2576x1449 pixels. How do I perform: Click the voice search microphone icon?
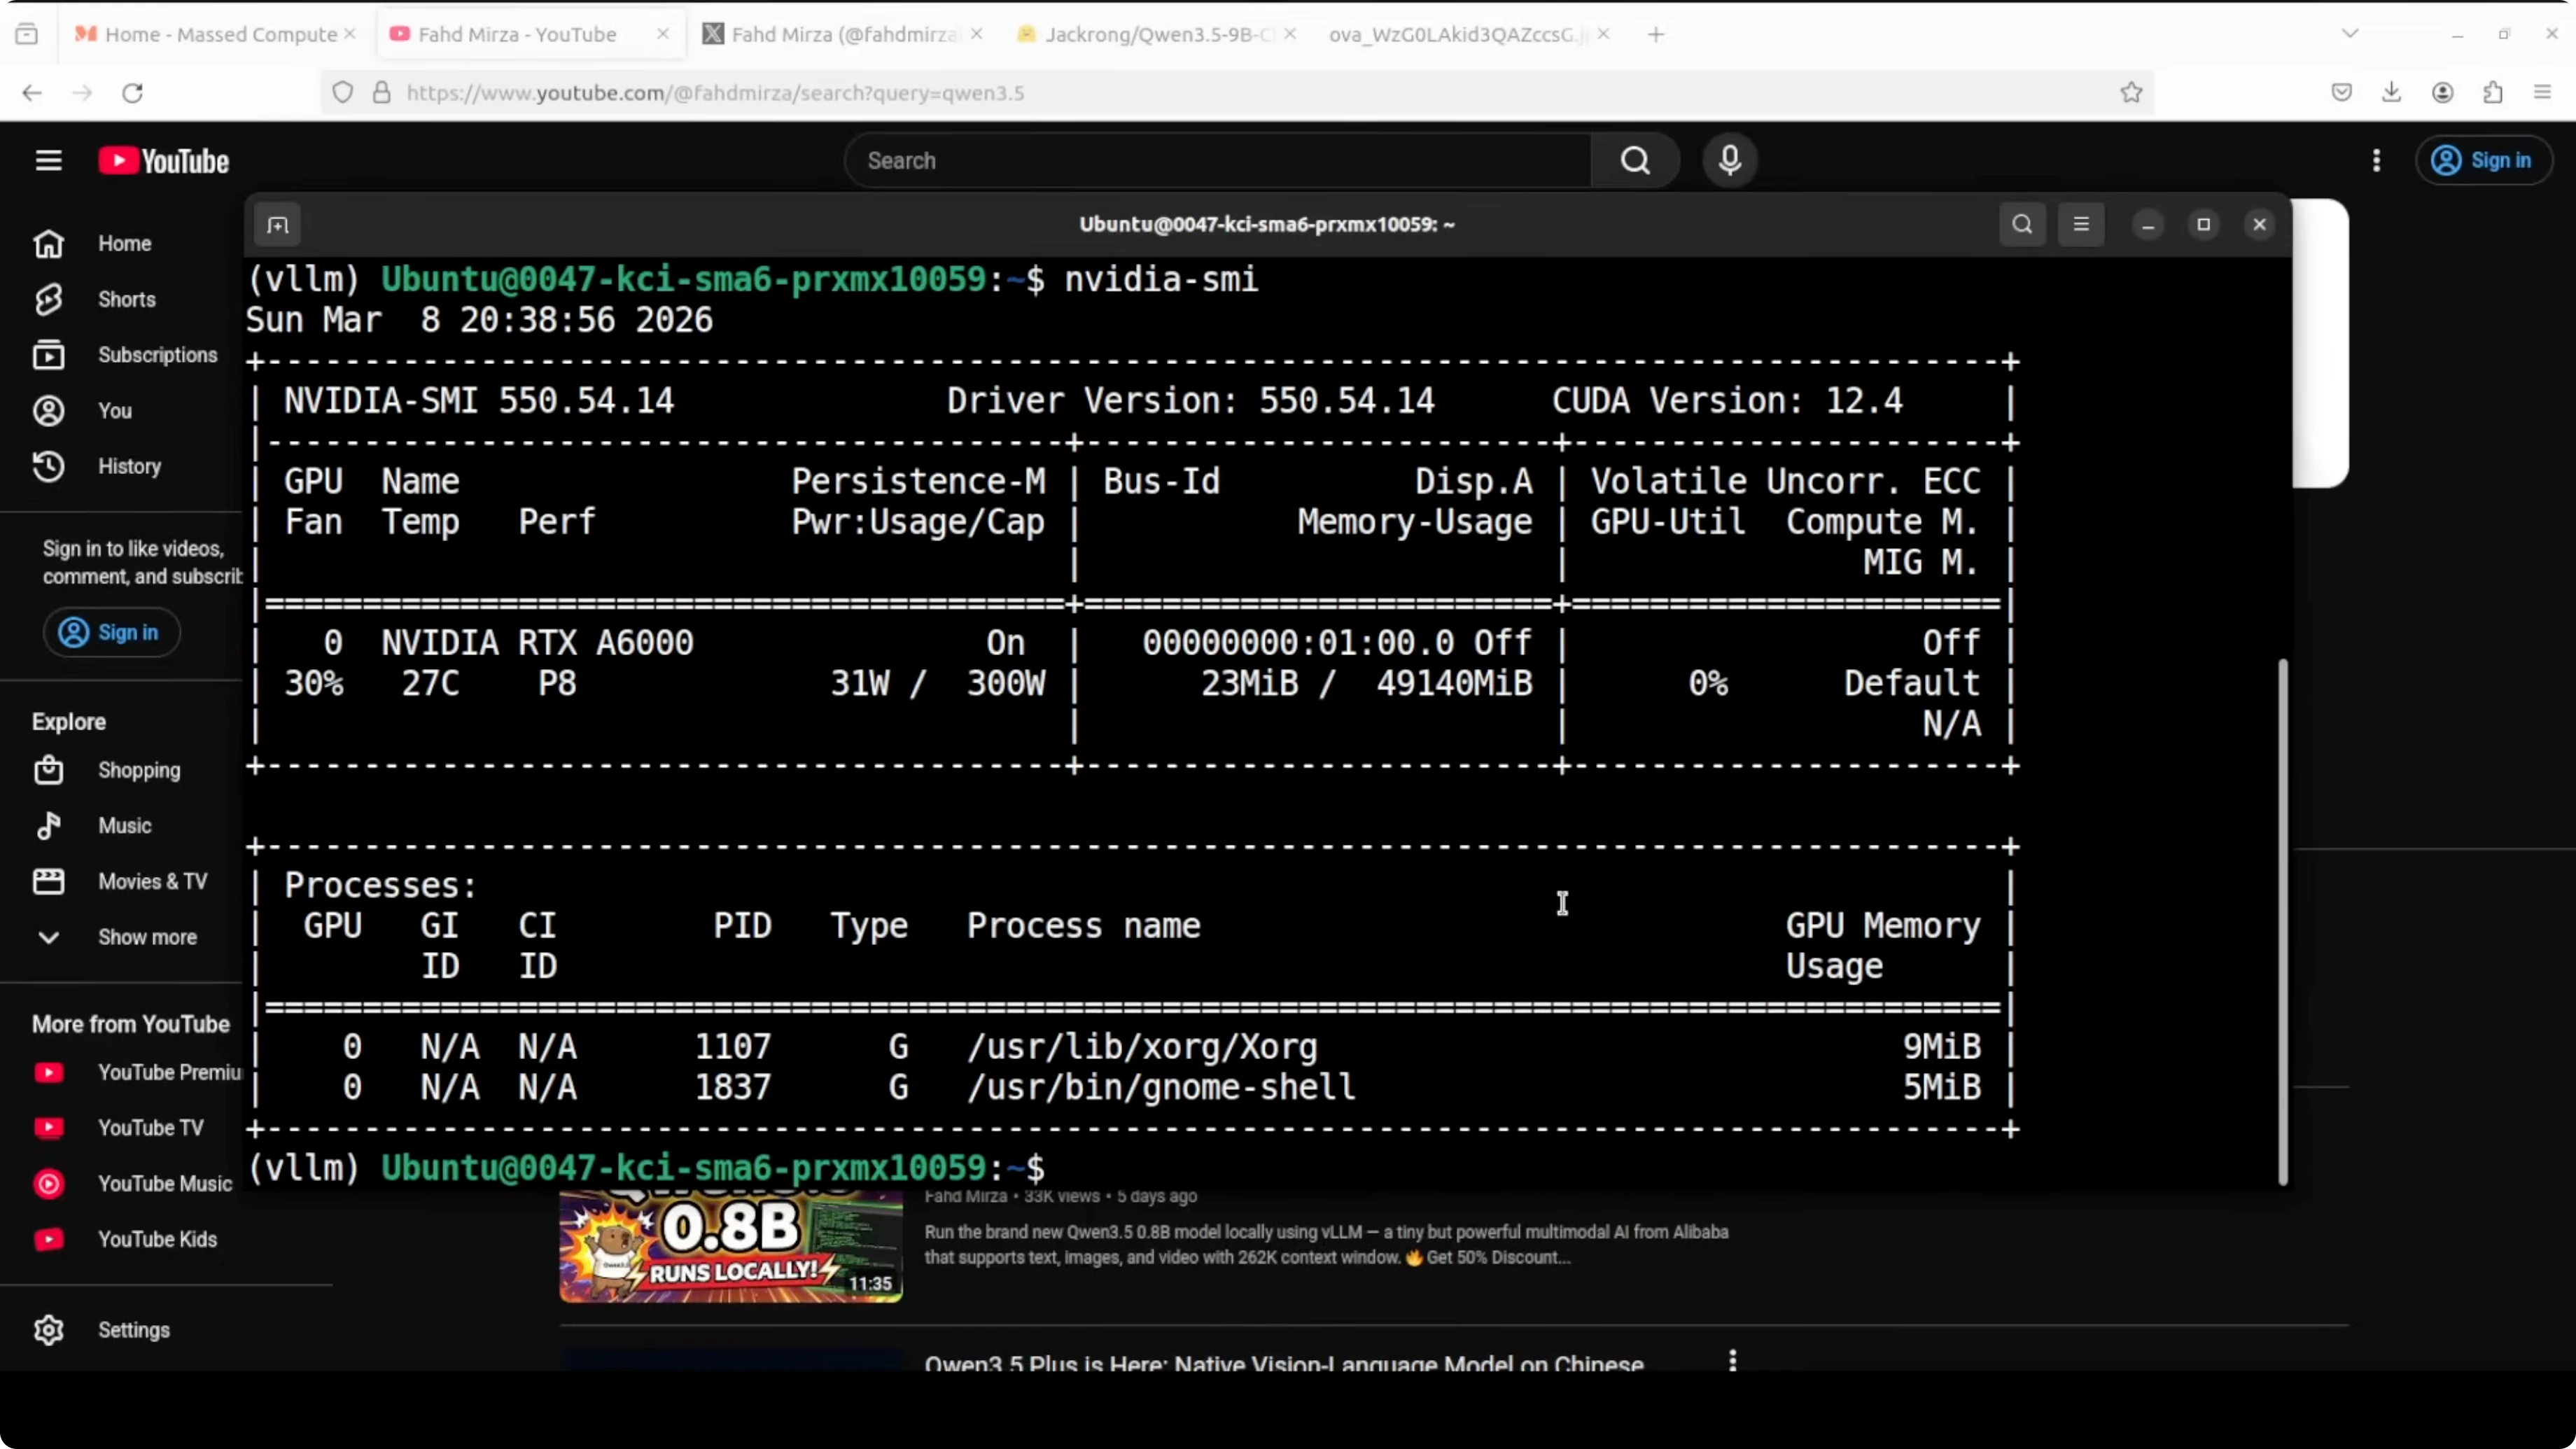coord(1730,160)
